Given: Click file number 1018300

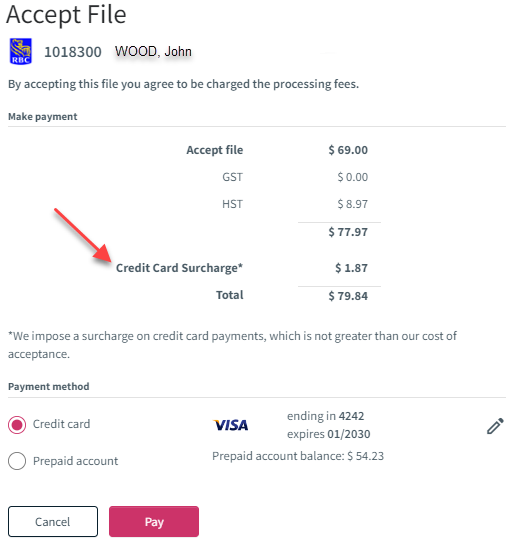Looking at the screenshot, I should (73, 52).
